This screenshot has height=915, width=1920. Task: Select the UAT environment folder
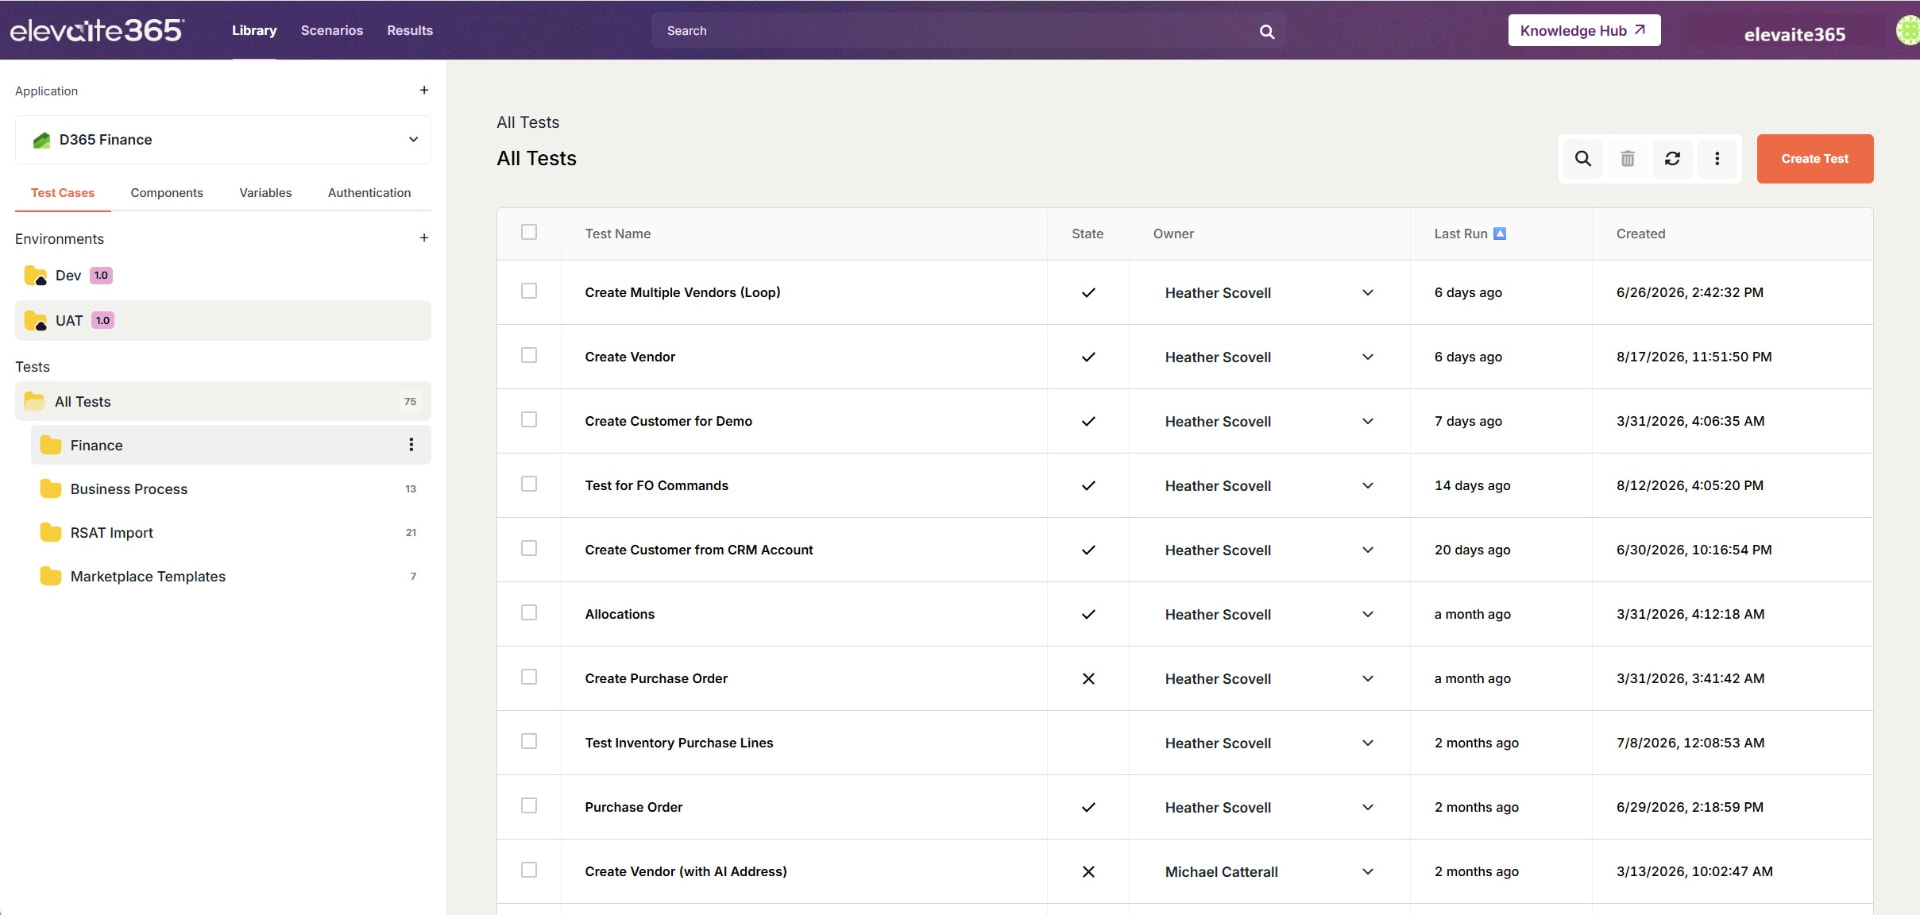point(223,320)
